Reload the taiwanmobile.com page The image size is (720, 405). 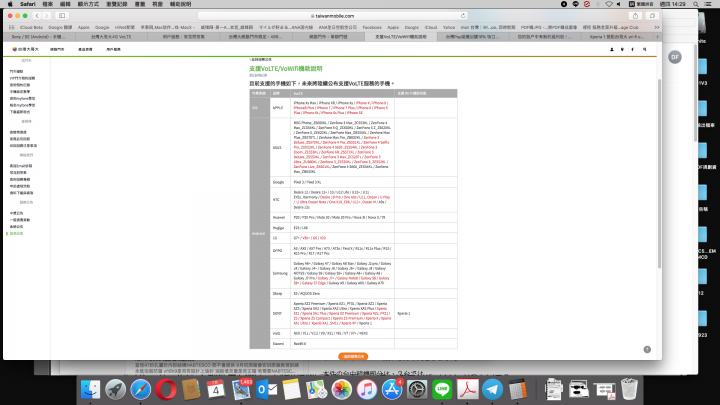pyautogui.click(x=463, y=16)
